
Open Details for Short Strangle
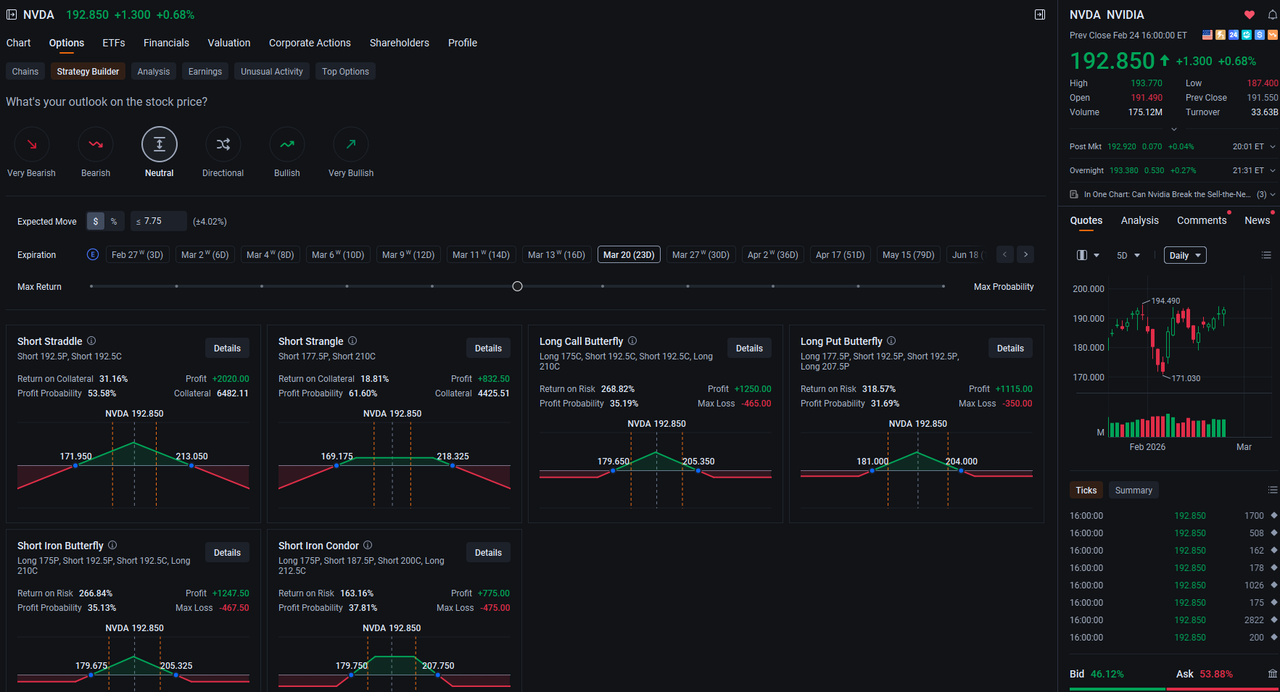tap(488, 348)
